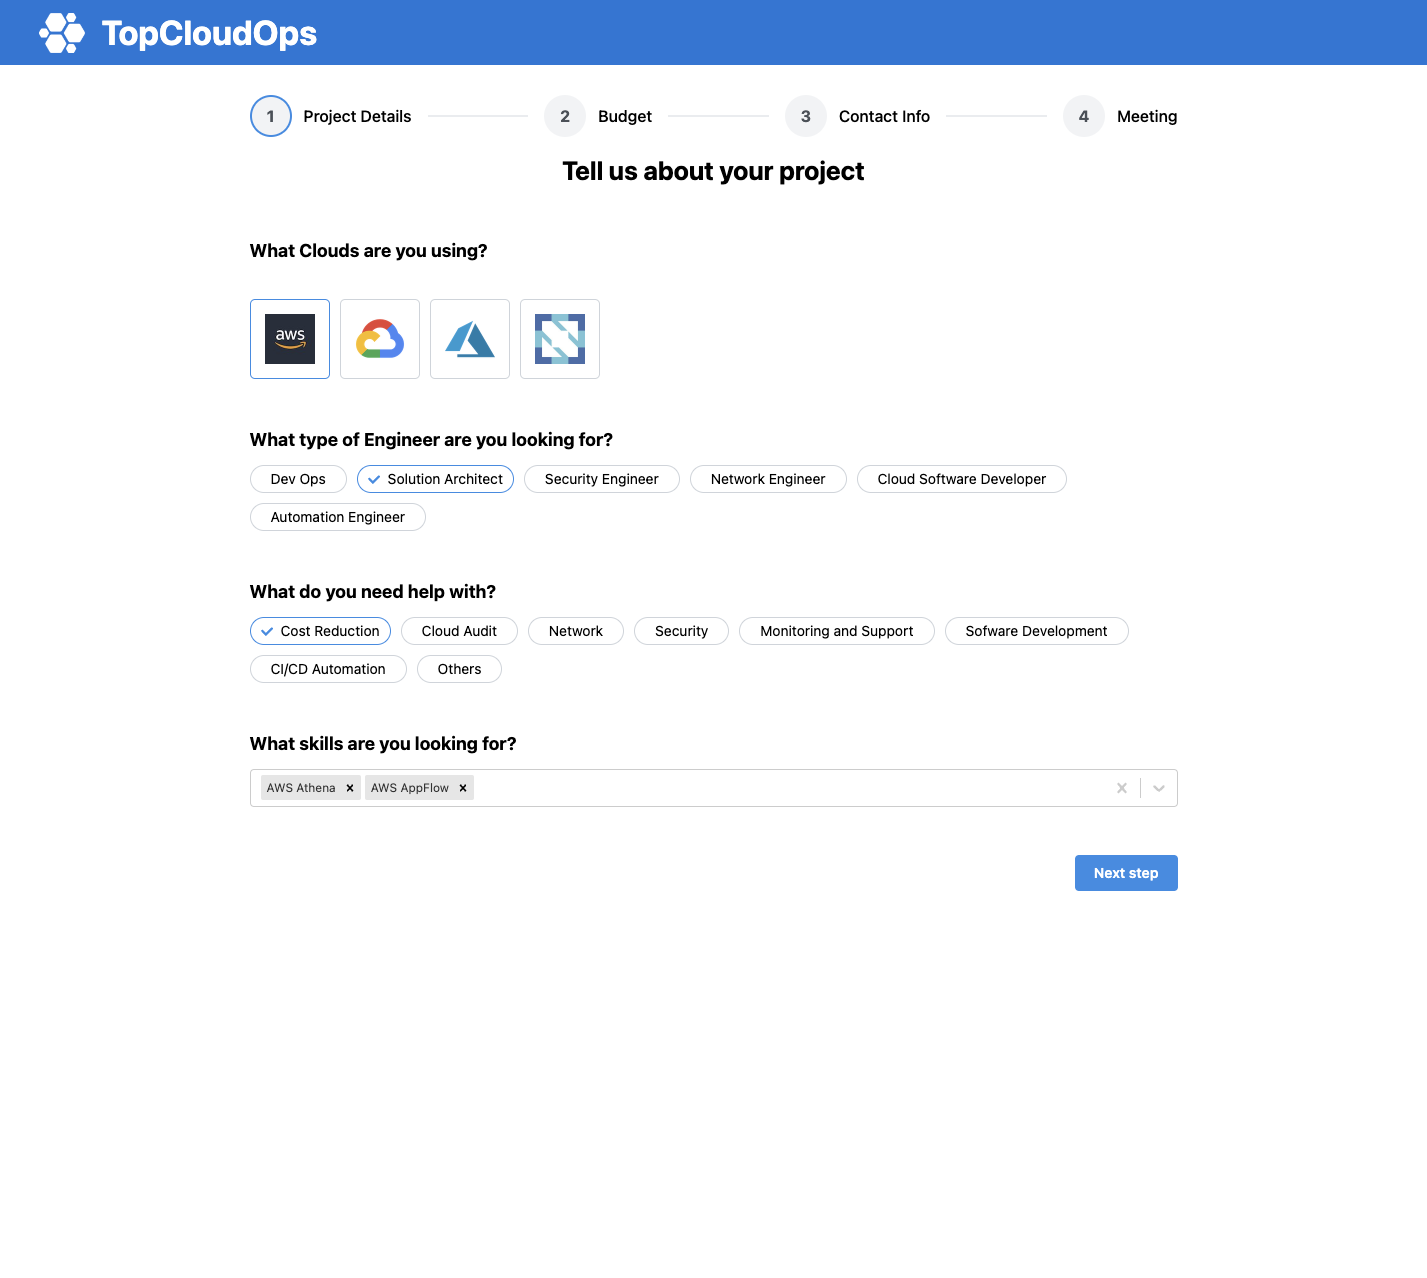Enable the Sofware Development help option
Image resolution: width=1427 pixels, height=1278 pixels.
(x=1036, y=631)
